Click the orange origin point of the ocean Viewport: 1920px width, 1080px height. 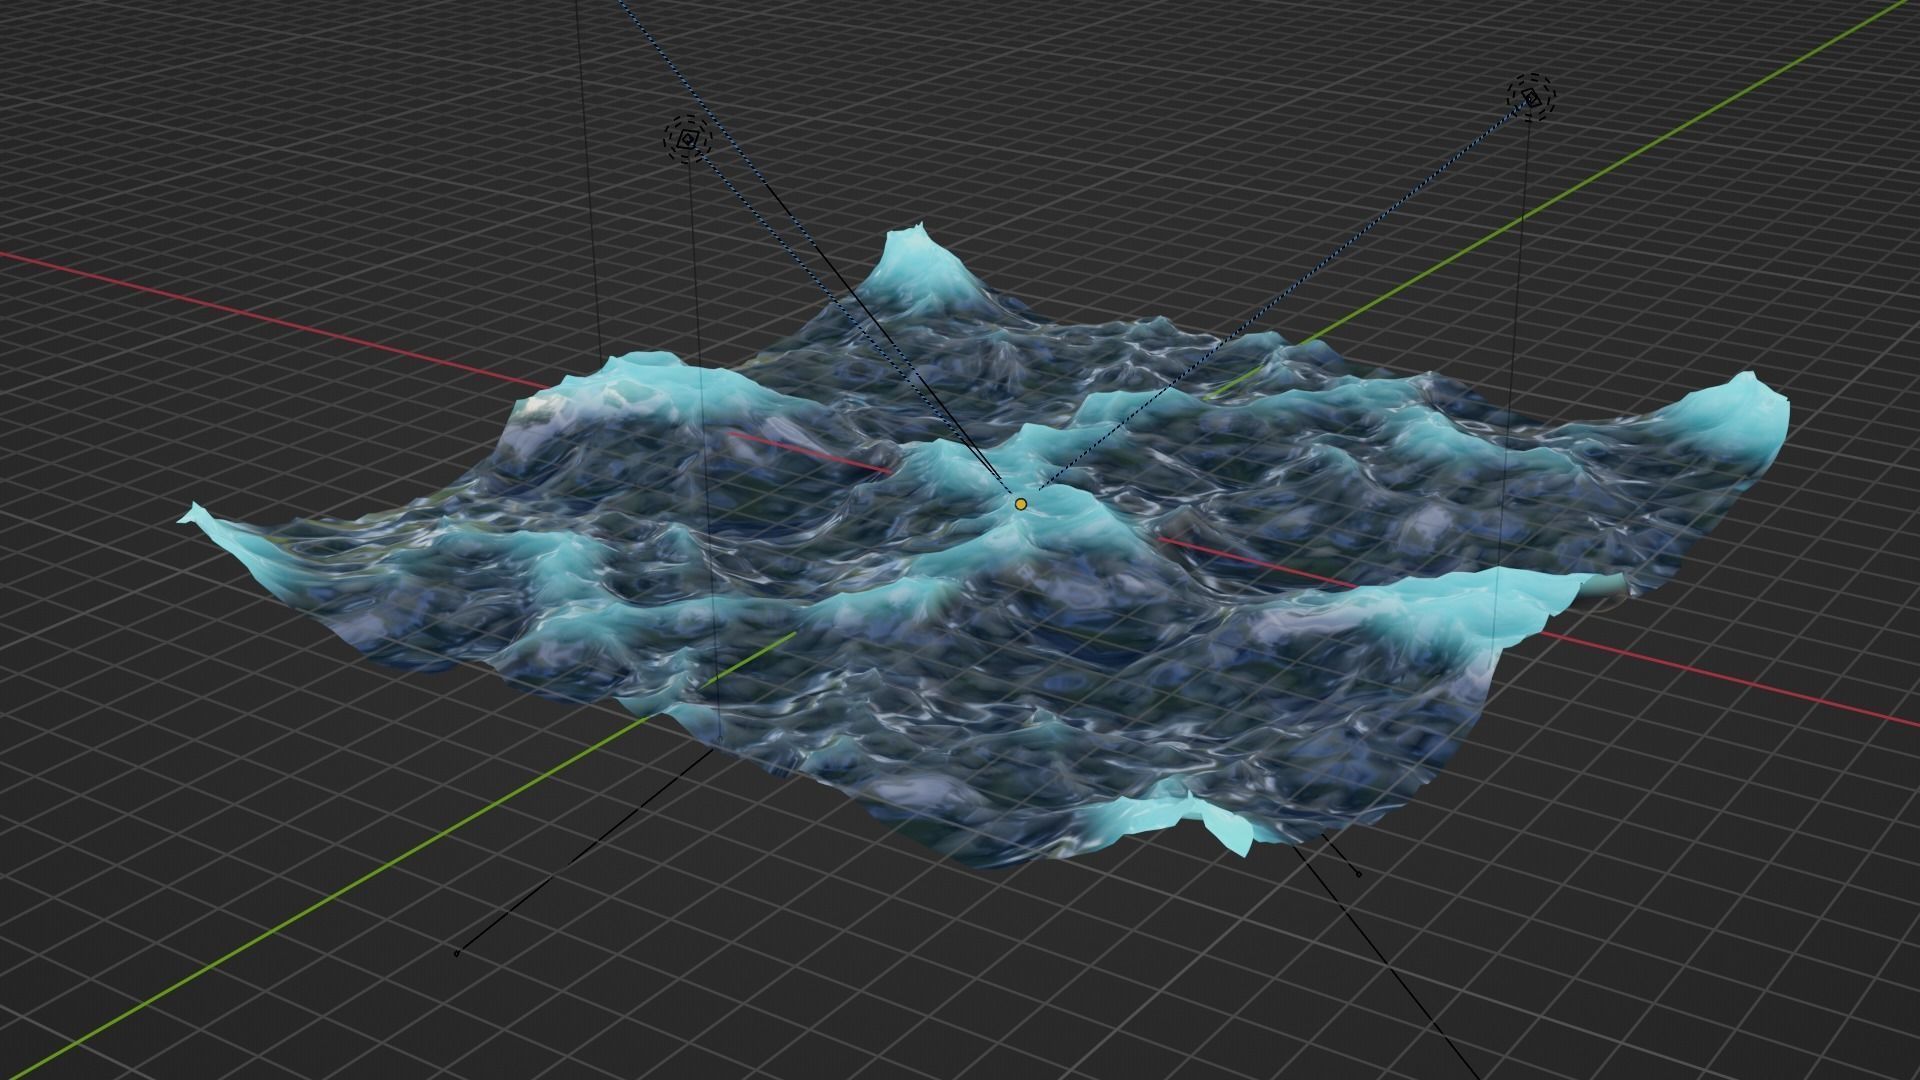[x=1020, y=504]
